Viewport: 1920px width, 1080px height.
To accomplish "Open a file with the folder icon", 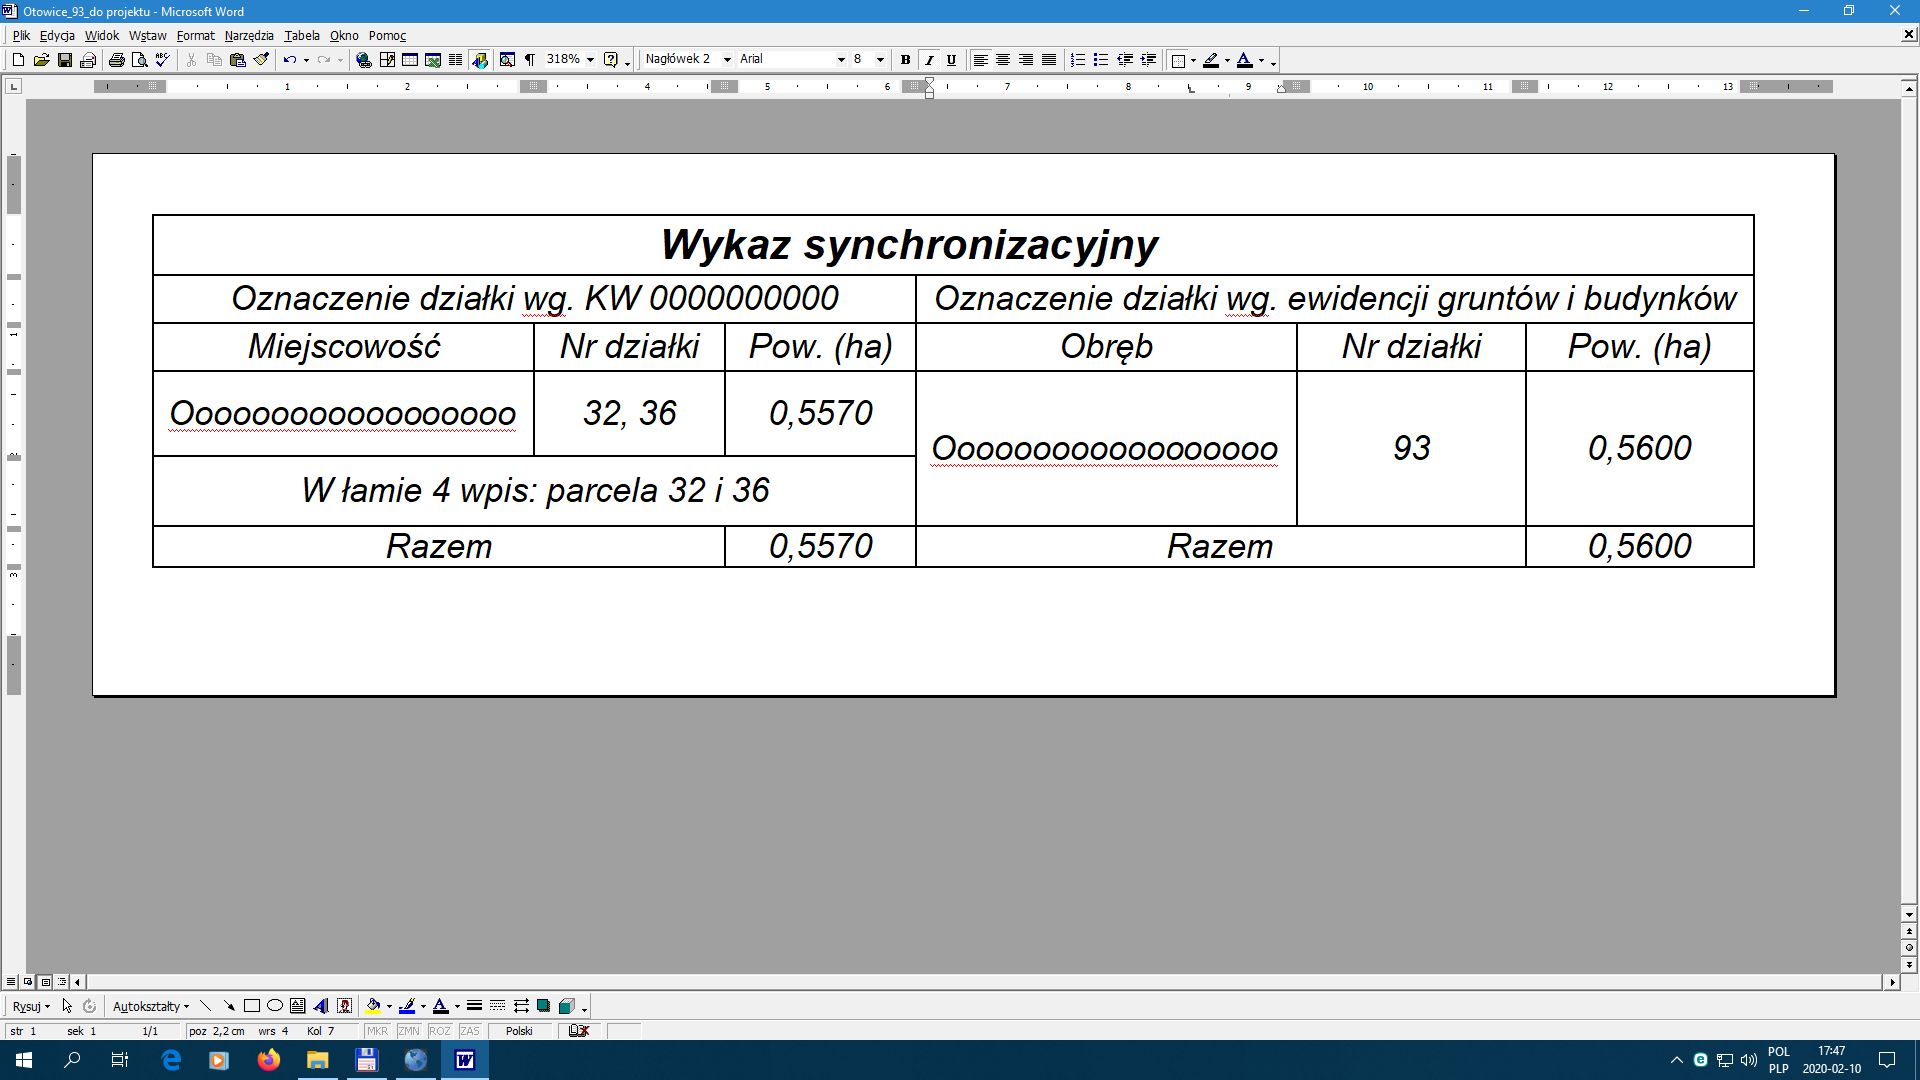I will coord(41,60).
